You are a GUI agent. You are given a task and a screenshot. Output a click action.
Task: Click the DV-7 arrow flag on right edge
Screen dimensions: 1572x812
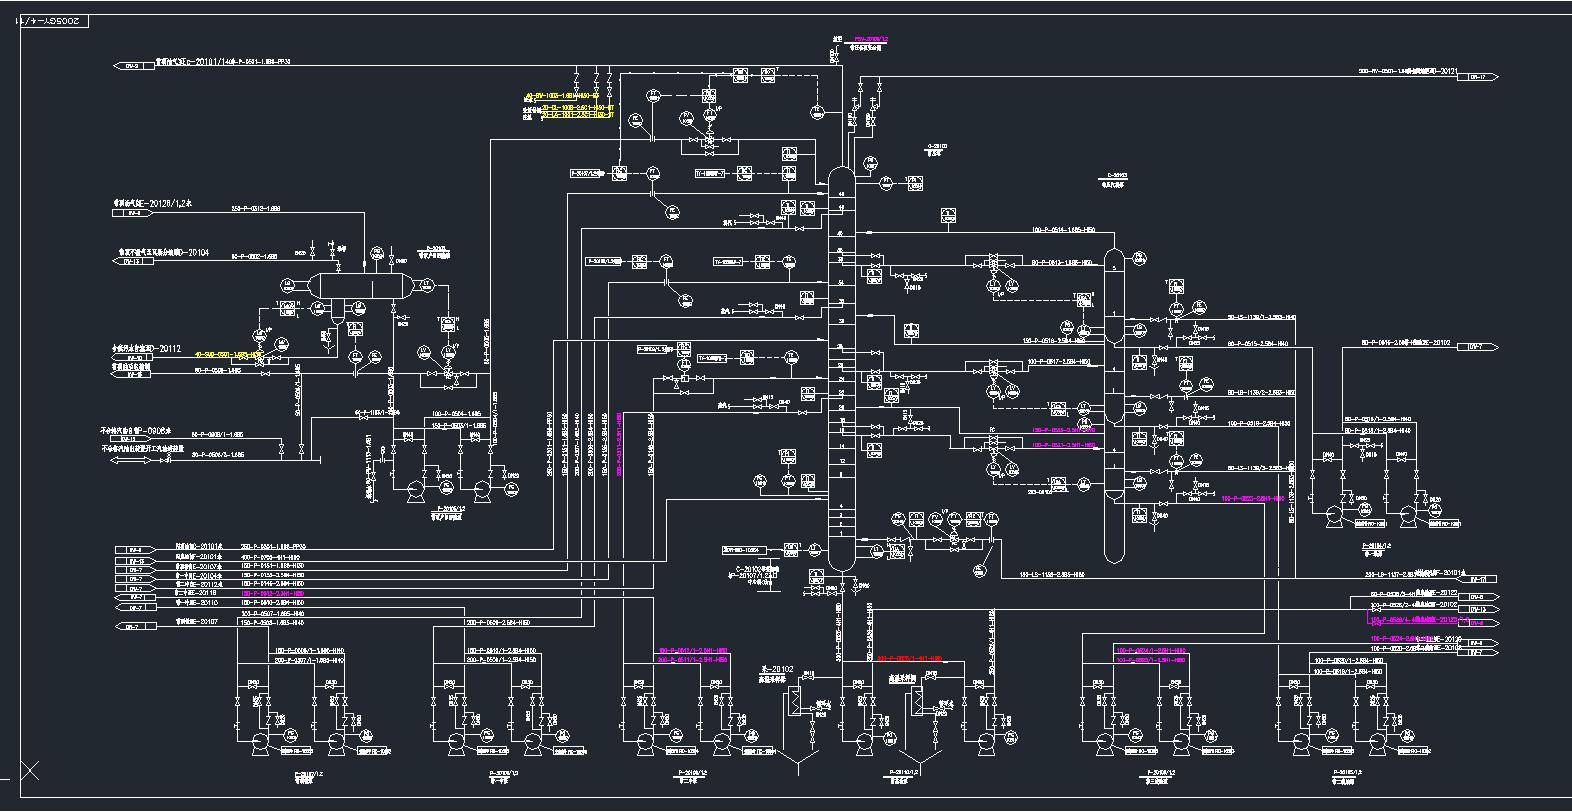(1481, 347)
